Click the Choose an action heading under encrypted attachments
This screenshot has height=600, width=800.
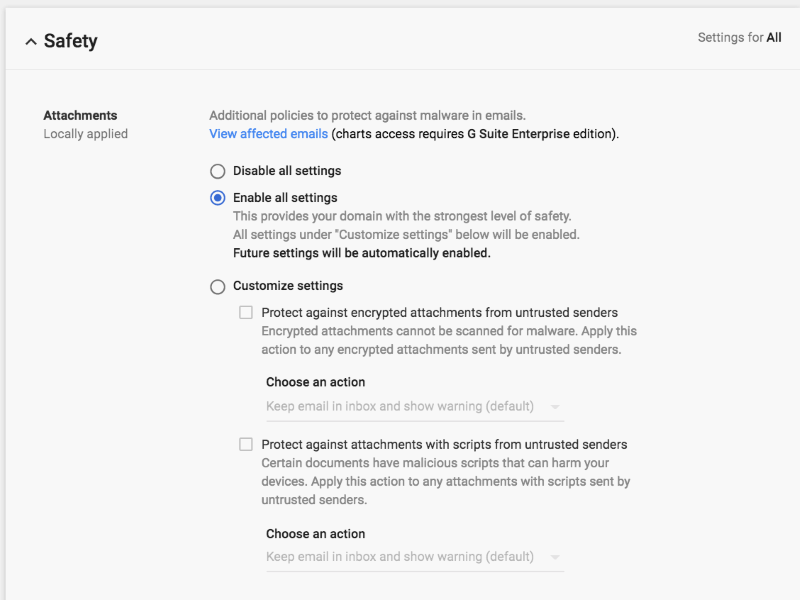tap(315, 382)
